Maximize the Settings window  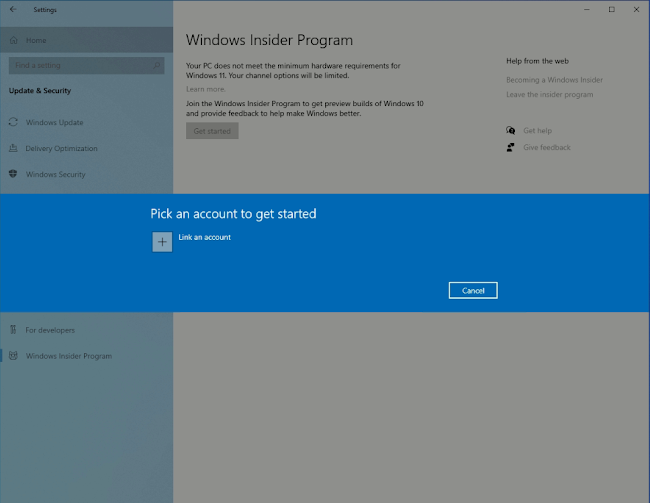[x=611, y=10]
